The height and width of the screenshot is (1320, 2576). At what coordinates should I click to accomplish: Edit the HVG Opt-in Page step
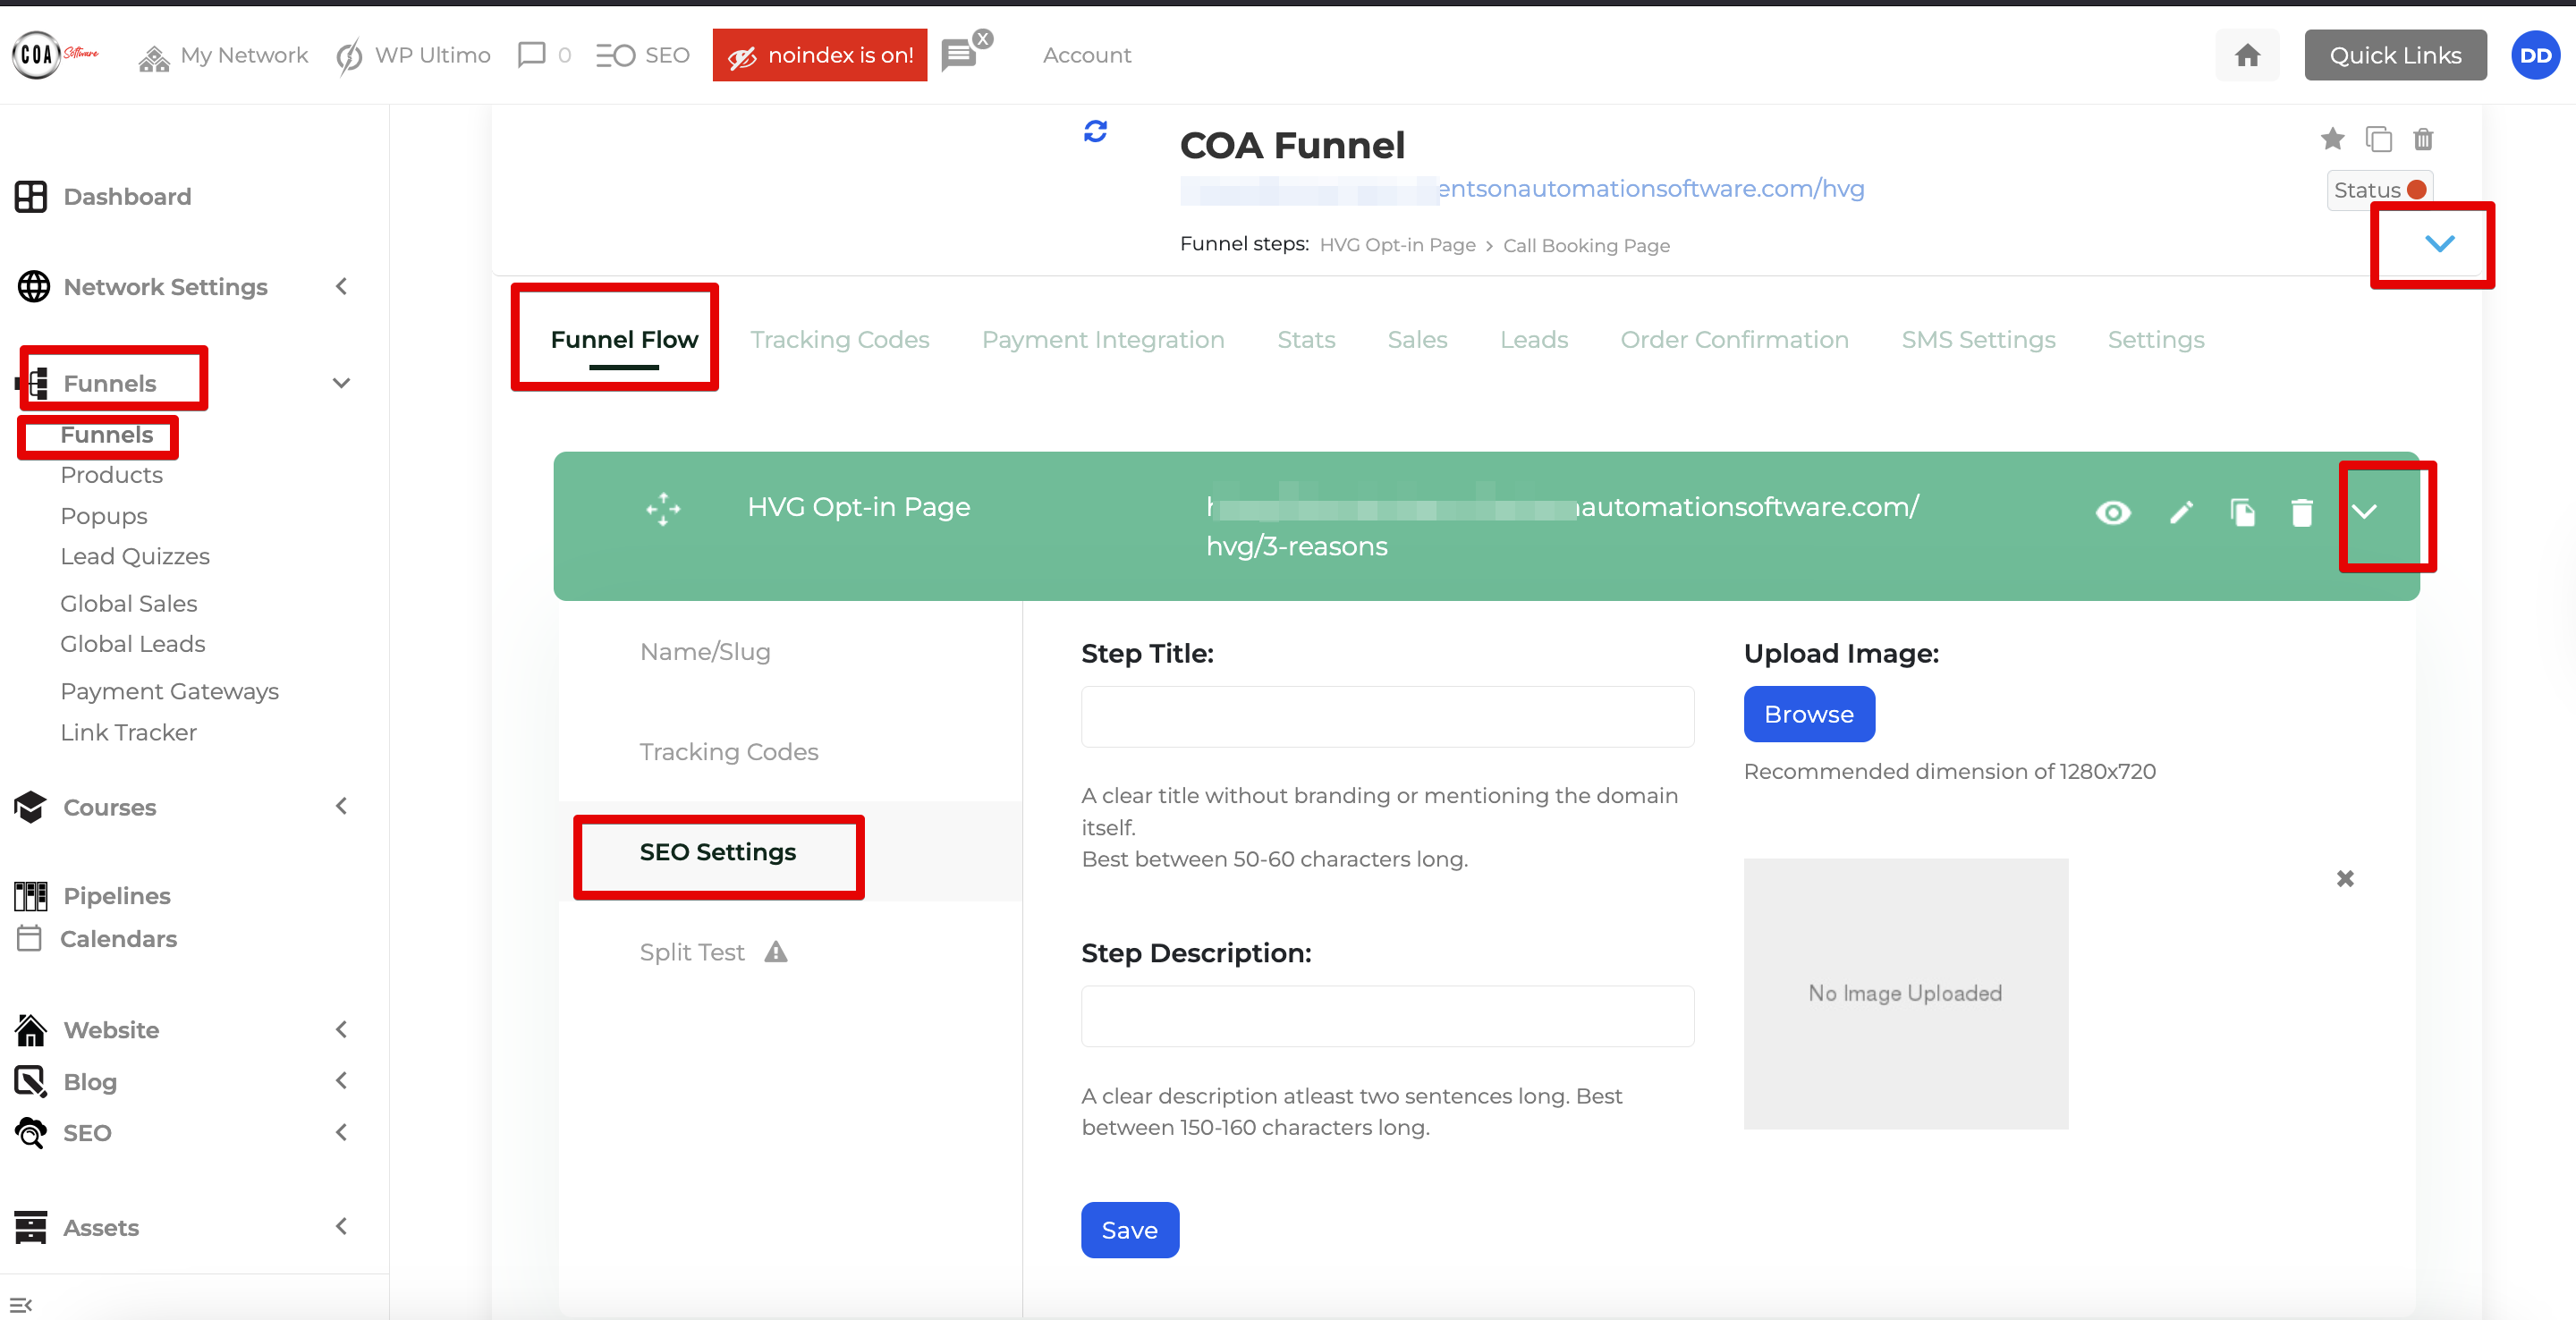click(x=2182, y=512)
